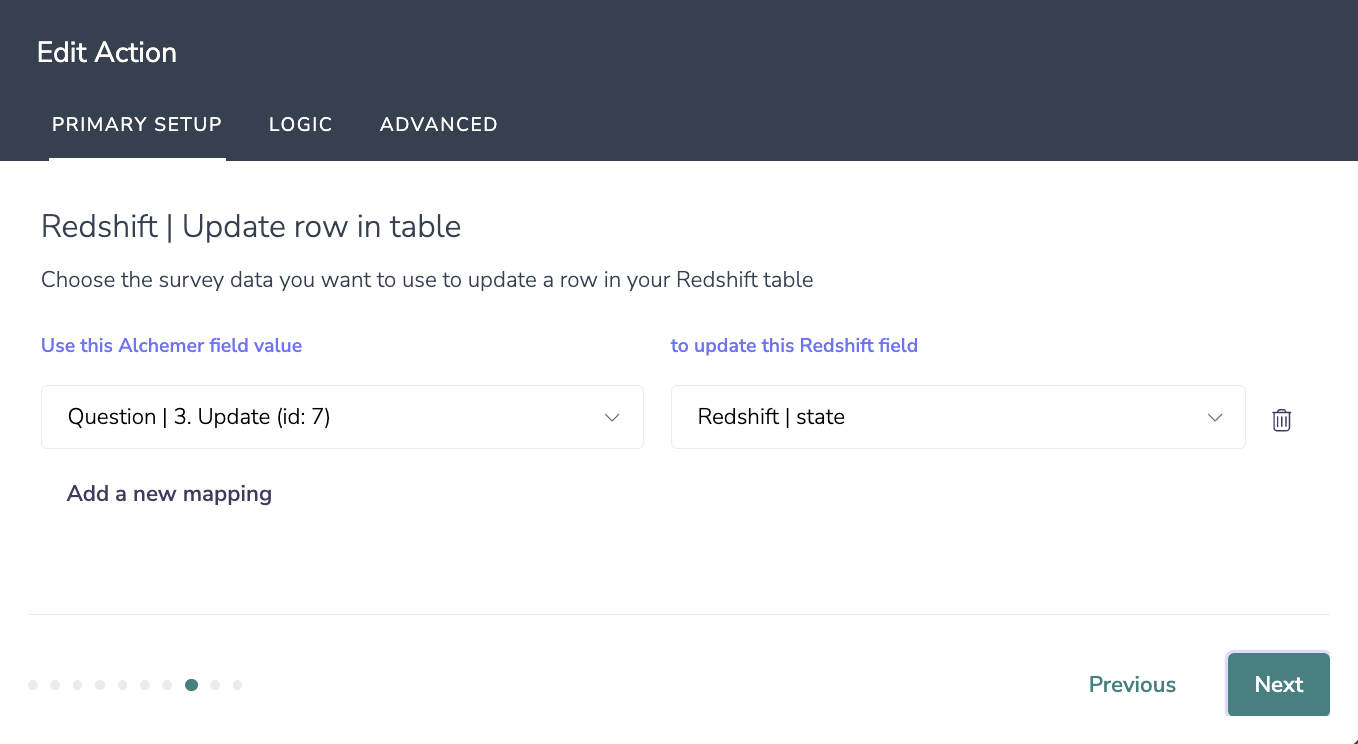Click chevron arrow in Redshift state dropdown
This screenshot has height=744, width=1358.
[x=1215, y=417]
